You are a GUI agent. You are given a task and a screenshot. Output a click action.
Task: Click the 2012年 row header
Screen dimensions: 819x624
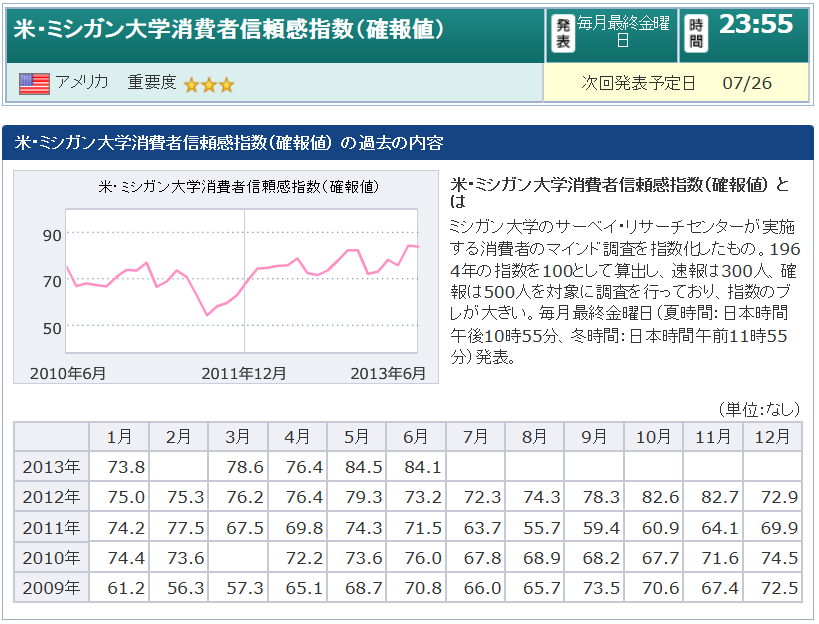(51, 497)
